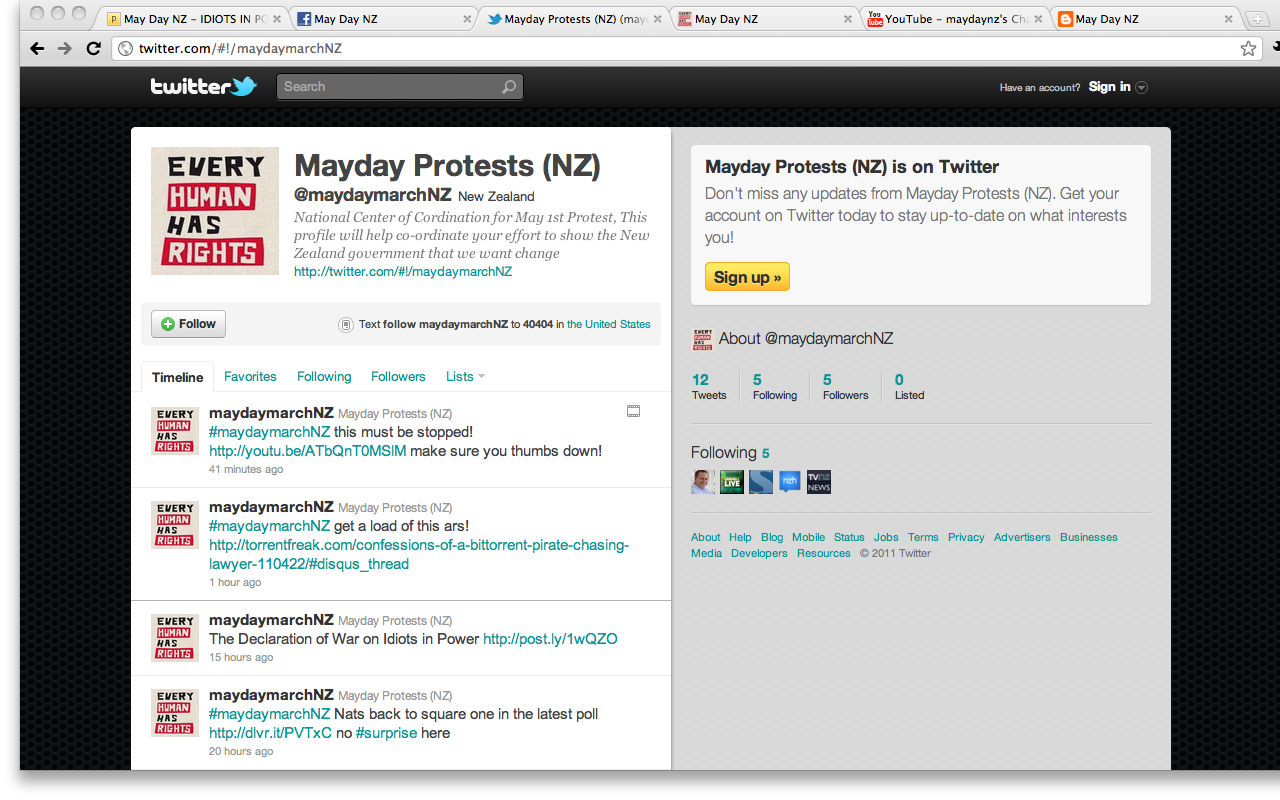1280x800 pixels.
Task: Click the browser forward arrow
Action: [x=65, y=48]
